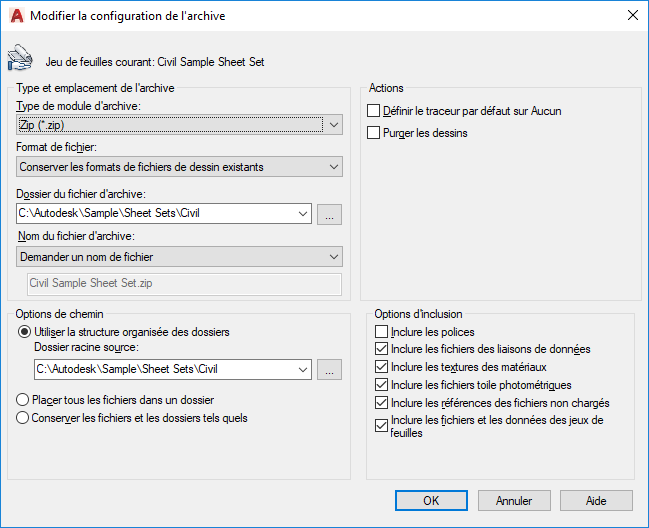
Task: Click the sheet set icon
Action: click(18, 60)
